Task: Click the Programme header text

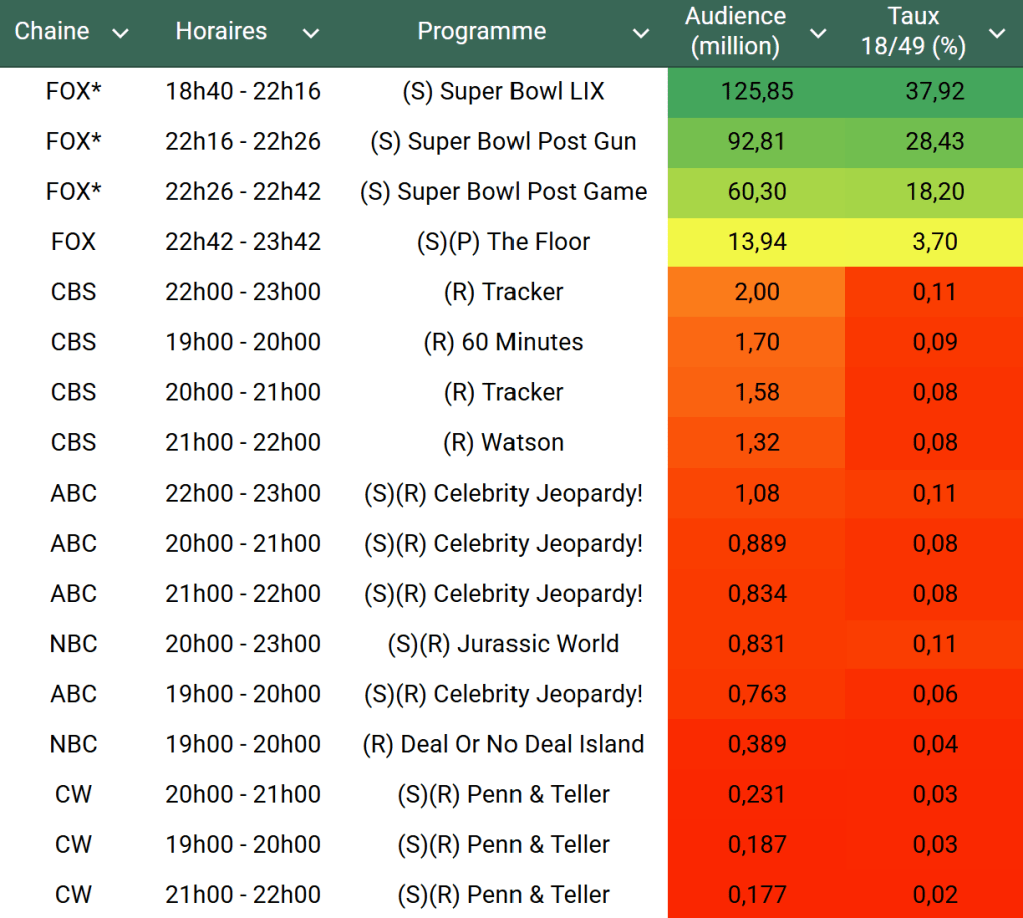Action: click(481, 32)
